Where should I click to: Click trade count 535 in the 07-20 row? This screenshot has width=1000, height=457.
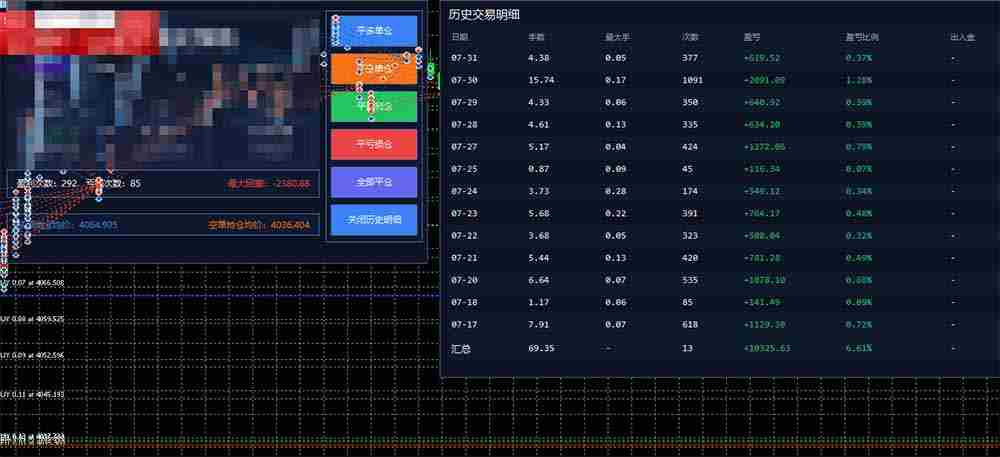(690, 280)
